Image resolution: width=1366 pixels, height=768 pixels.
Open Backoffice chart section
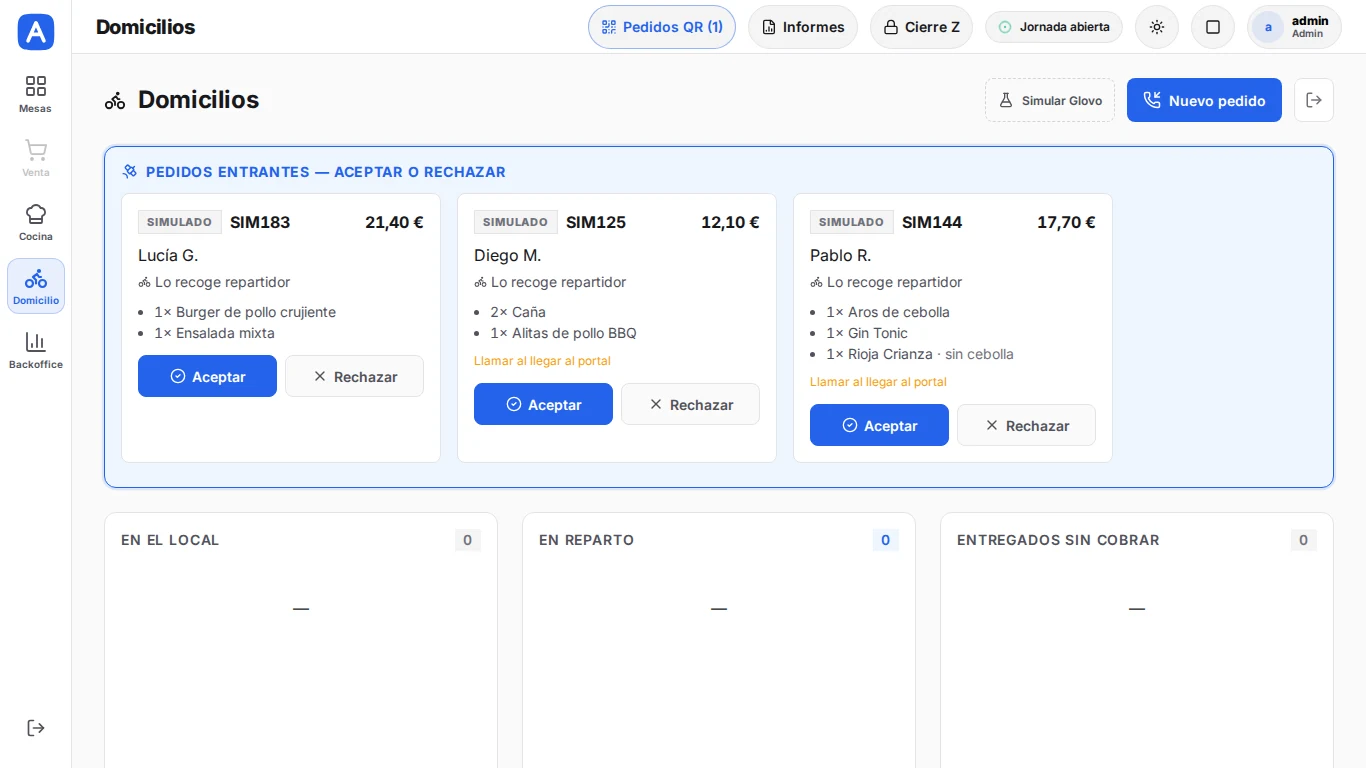[36, 350]
